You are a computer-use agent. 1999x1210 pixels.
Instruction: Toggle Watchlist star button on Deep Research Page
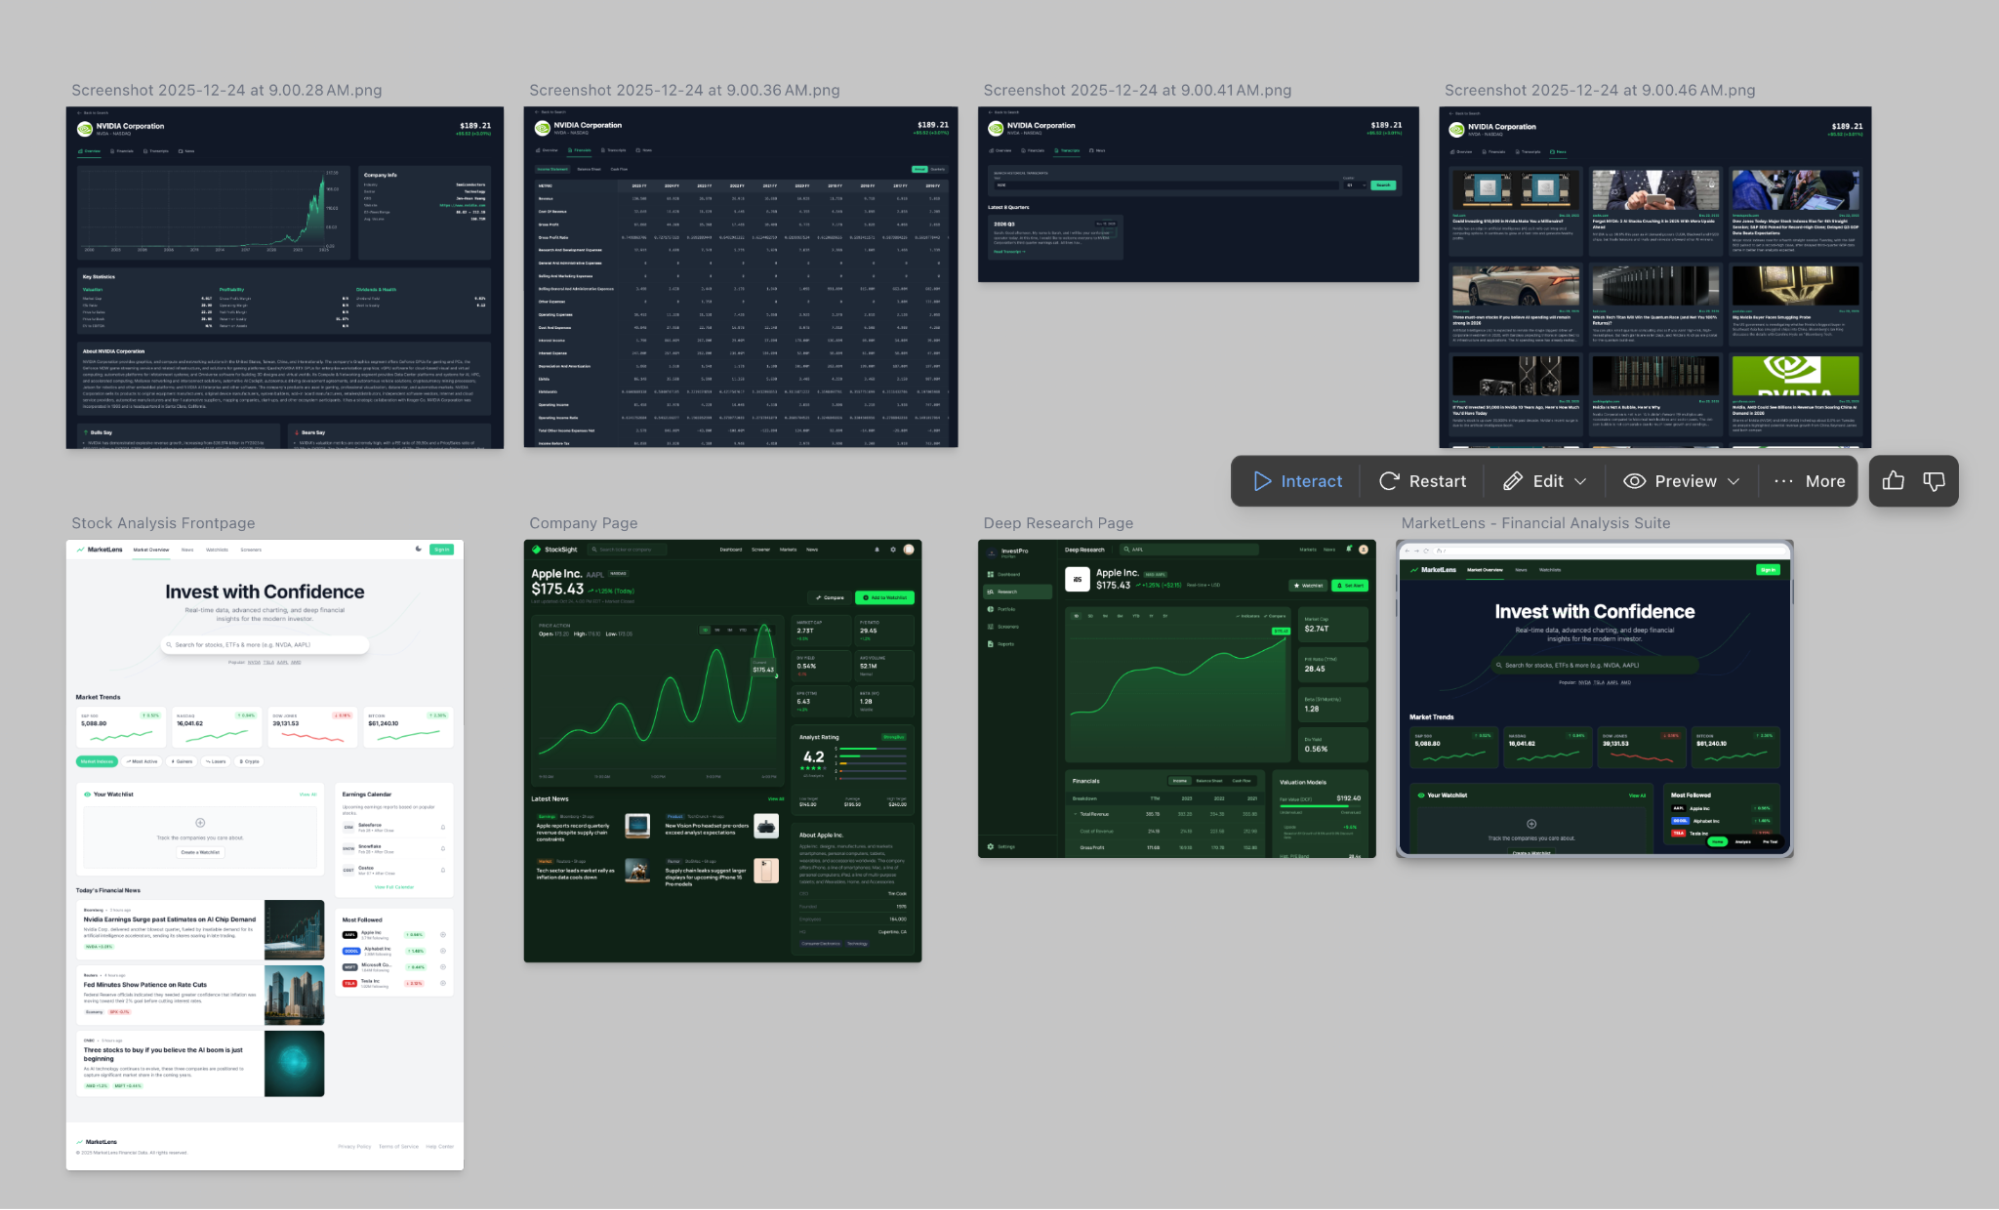[1308, 585]
